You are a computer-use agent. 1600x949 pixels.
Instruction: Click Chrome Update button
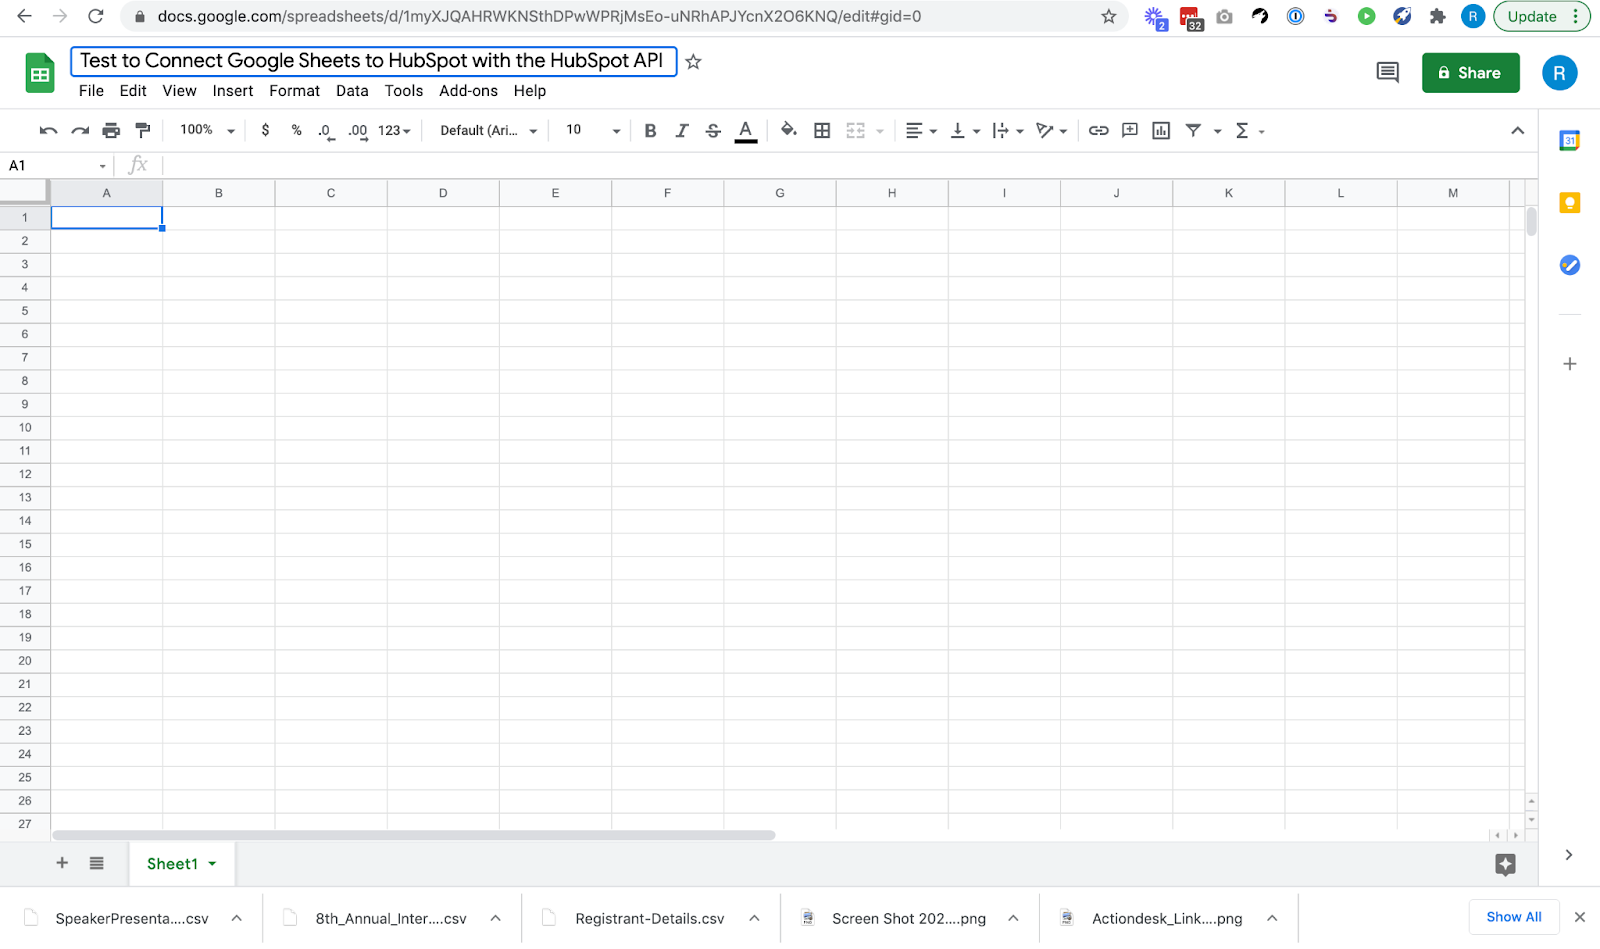[x=1541, y=17]
